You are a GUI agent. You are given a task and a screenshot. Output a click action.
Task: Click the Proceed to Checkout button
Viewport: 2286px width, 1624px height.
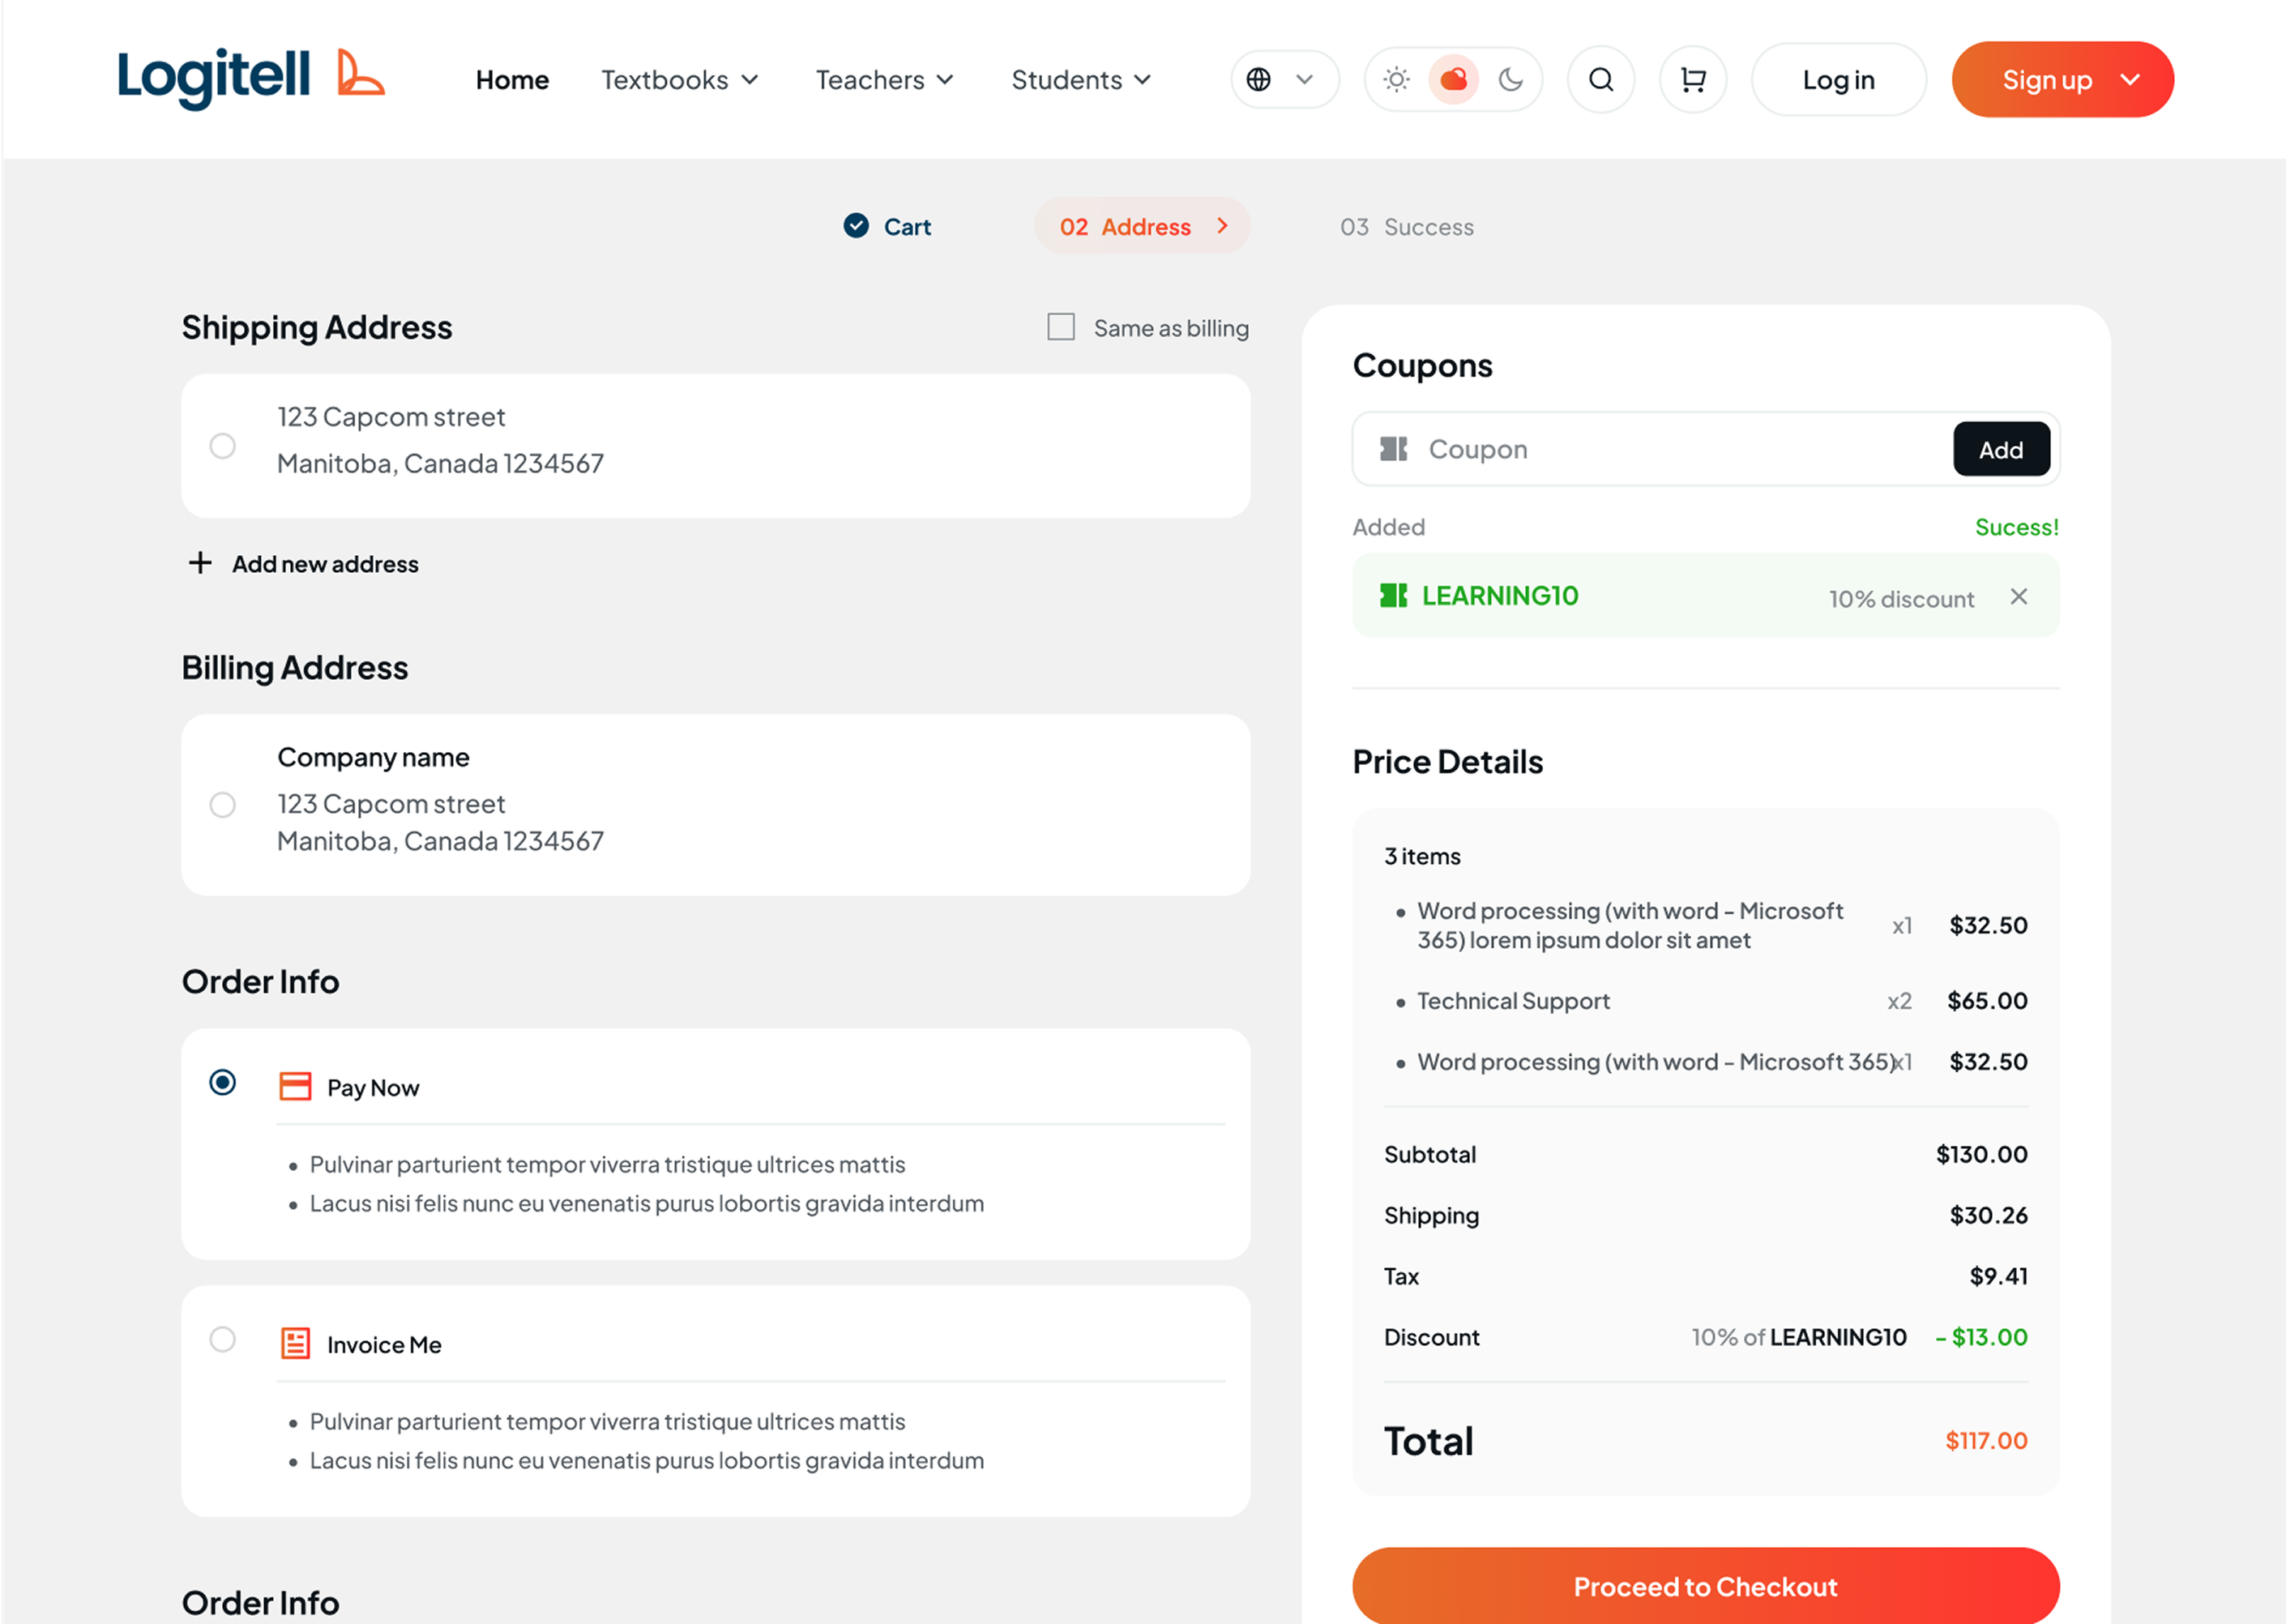[x=1705, y=1586]
